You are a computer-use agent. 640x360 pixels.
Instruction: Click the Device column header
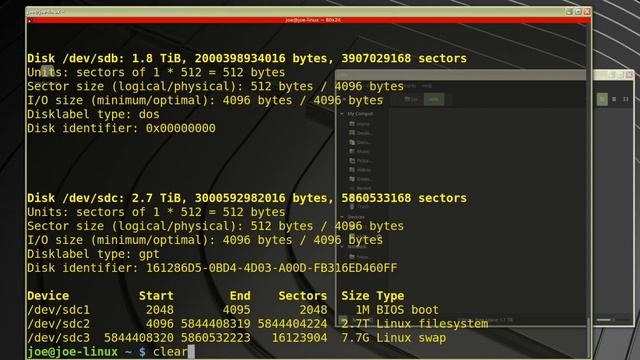pos(48,296)
